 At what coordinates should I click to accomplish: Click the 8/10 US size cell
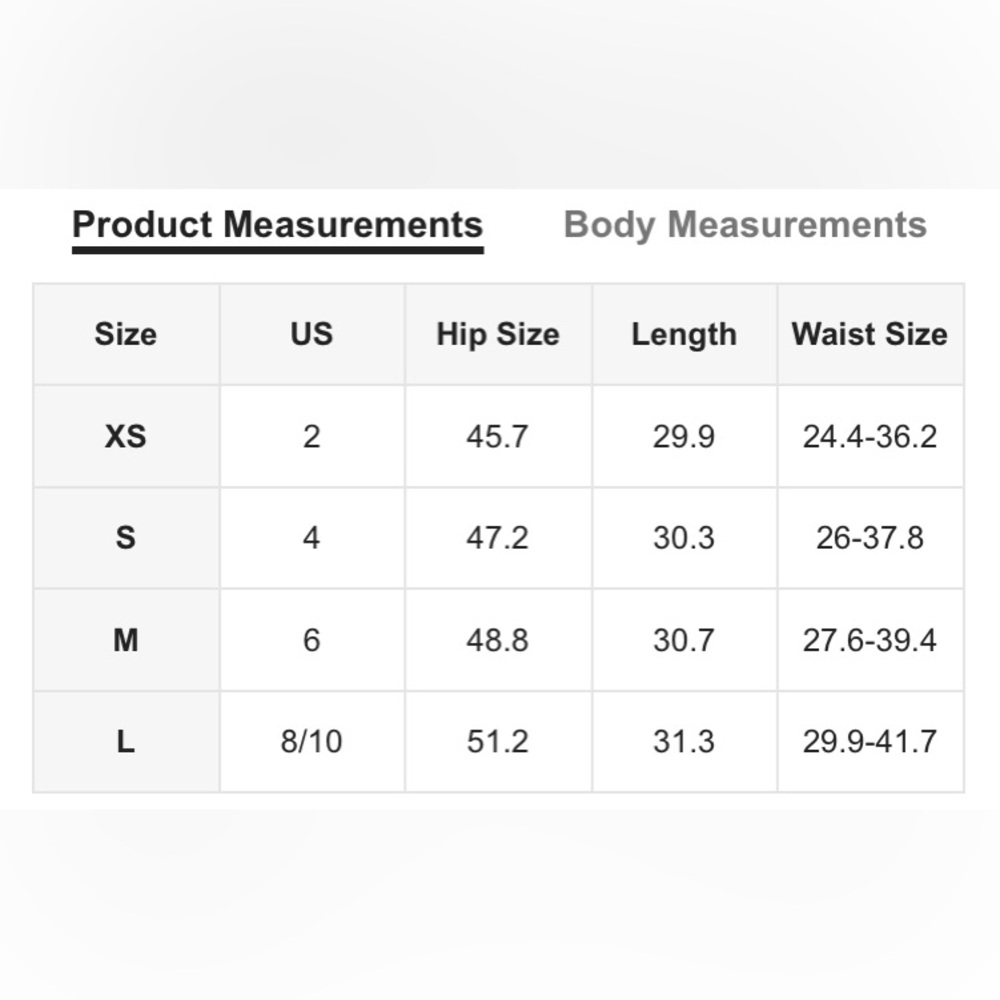[312, 742]
